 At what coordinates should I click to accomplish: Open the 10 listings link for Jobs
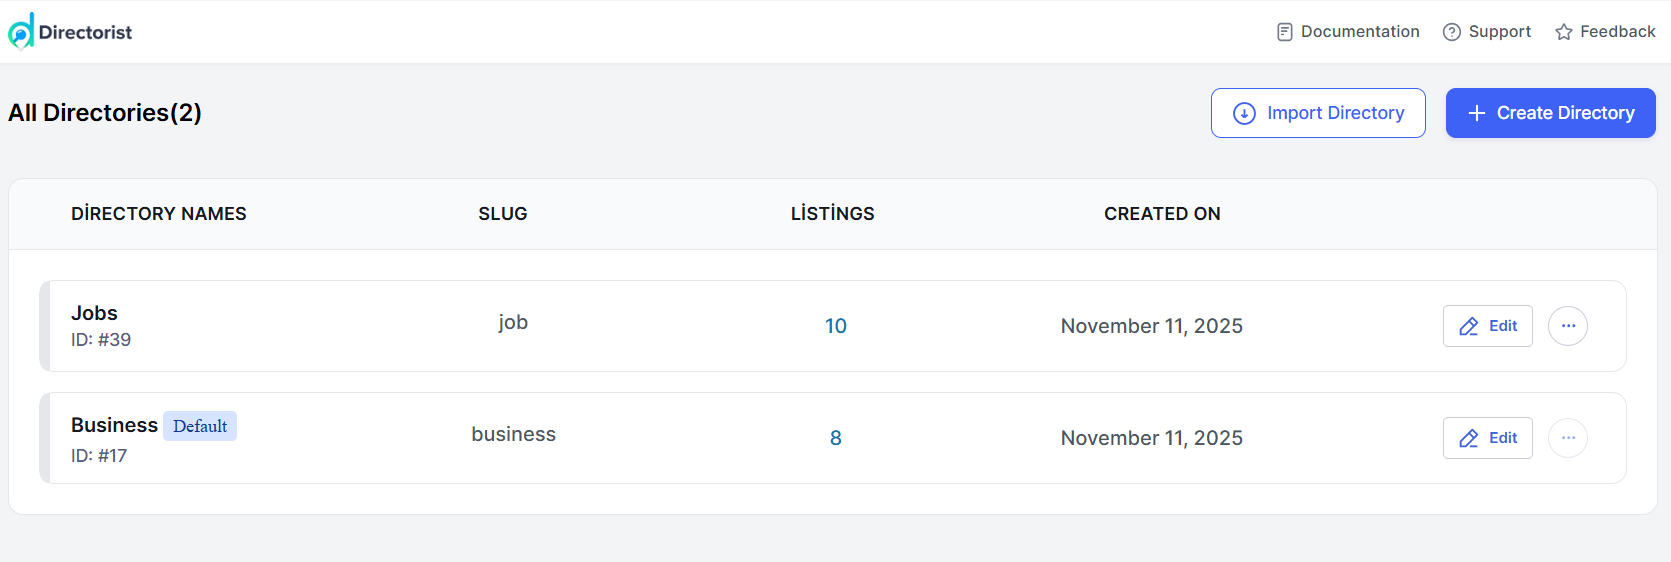pyautogui.click(x=836, y=326)
